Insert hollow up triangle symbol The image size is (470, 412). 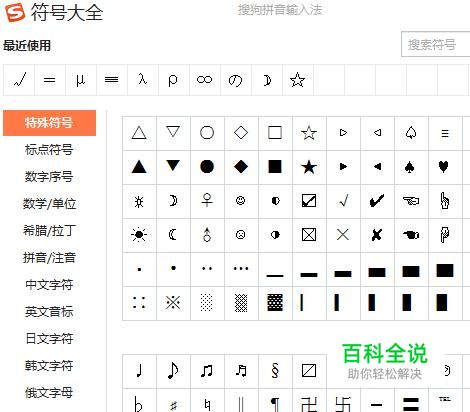[139, 133]
